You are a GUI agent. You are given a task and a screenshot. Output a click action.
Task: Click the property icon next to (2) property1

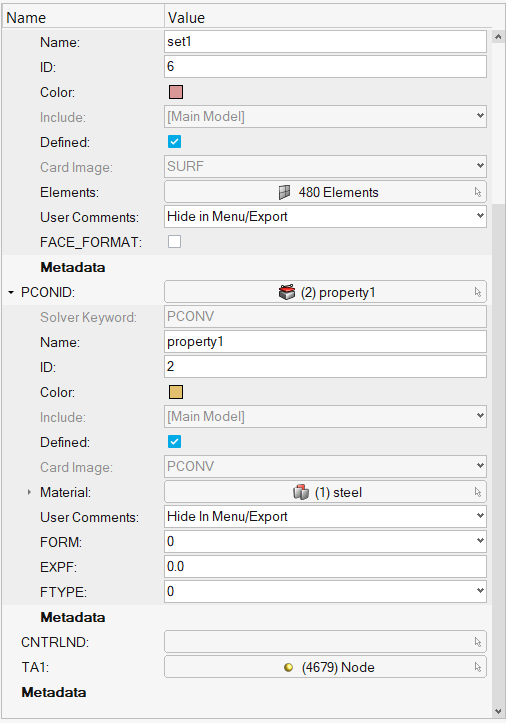pyautogui.click(x=287, y=292)
